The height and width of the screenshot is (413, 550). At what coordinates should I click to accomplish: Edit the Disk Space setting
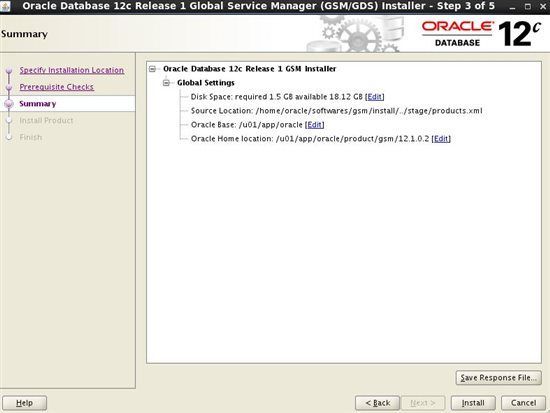[375, 97]
